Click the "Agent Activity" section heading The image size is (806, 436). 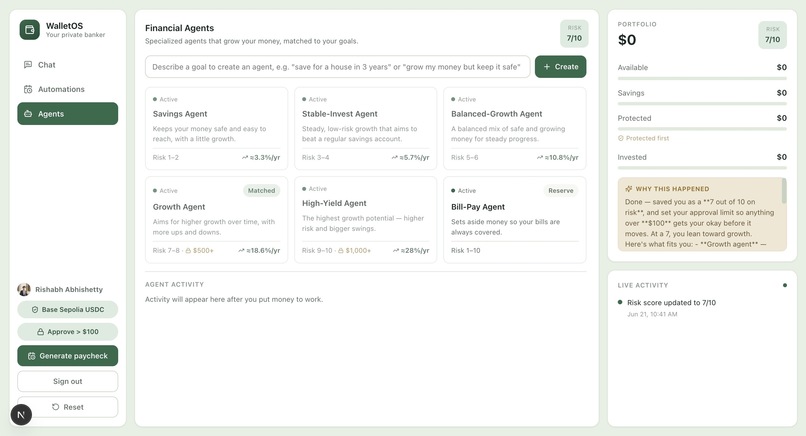tap(174, 284)
